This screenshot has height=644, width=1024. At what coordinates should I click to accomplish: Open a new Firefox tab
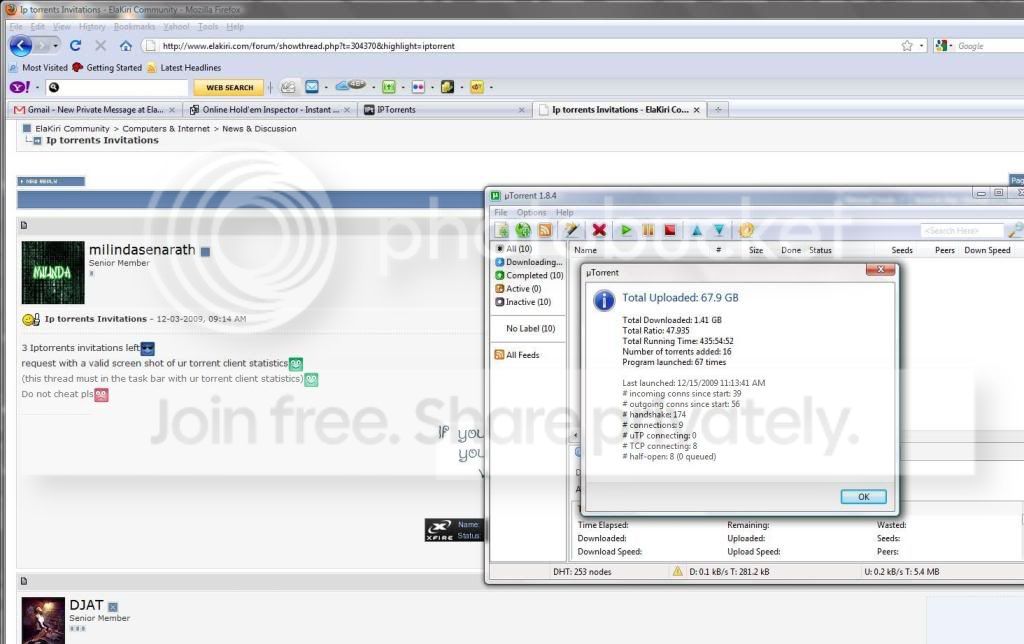point(718,110)
